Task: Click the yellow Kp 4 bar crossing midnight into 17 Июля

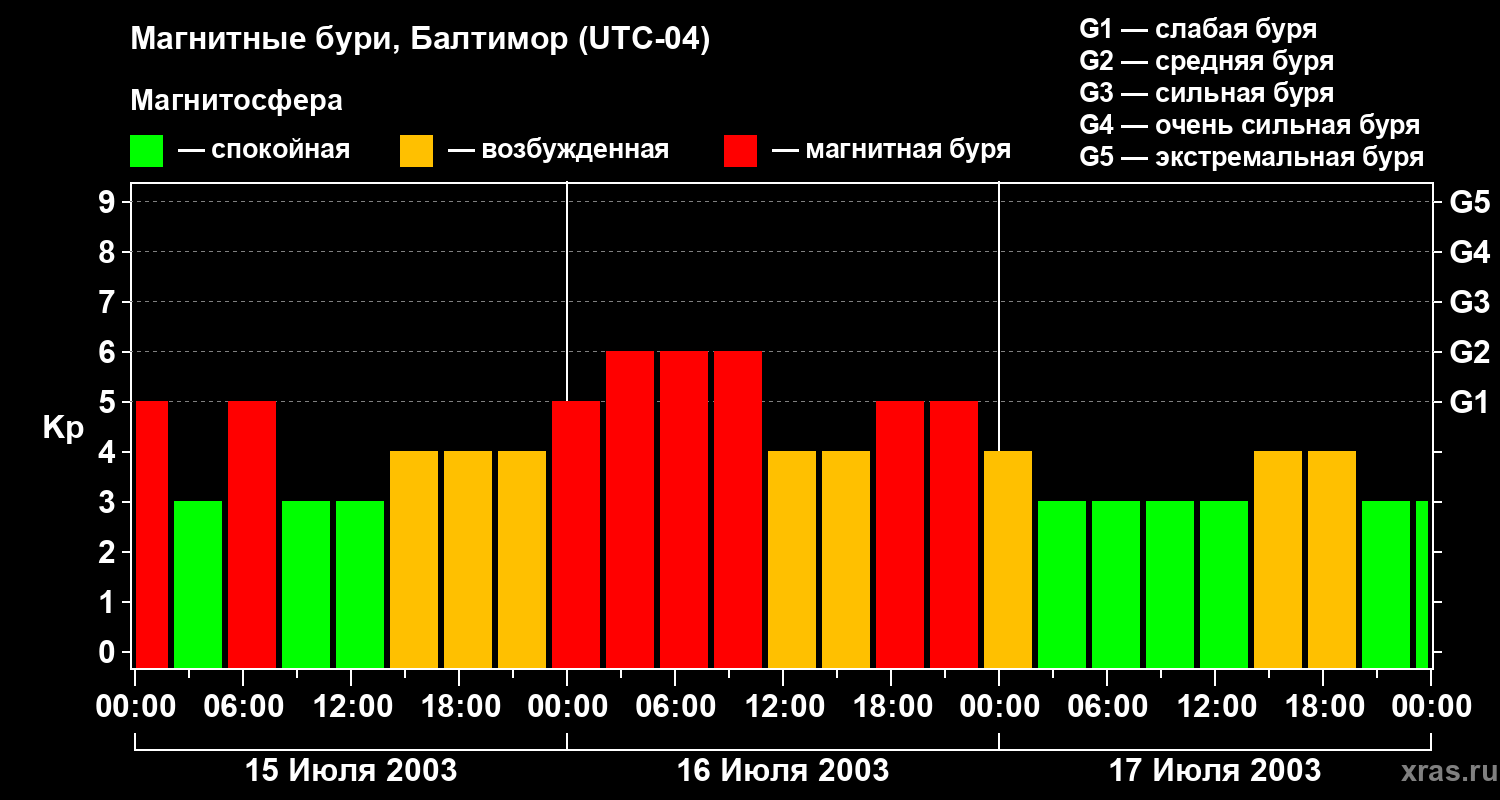Action: click(1008, 560)
